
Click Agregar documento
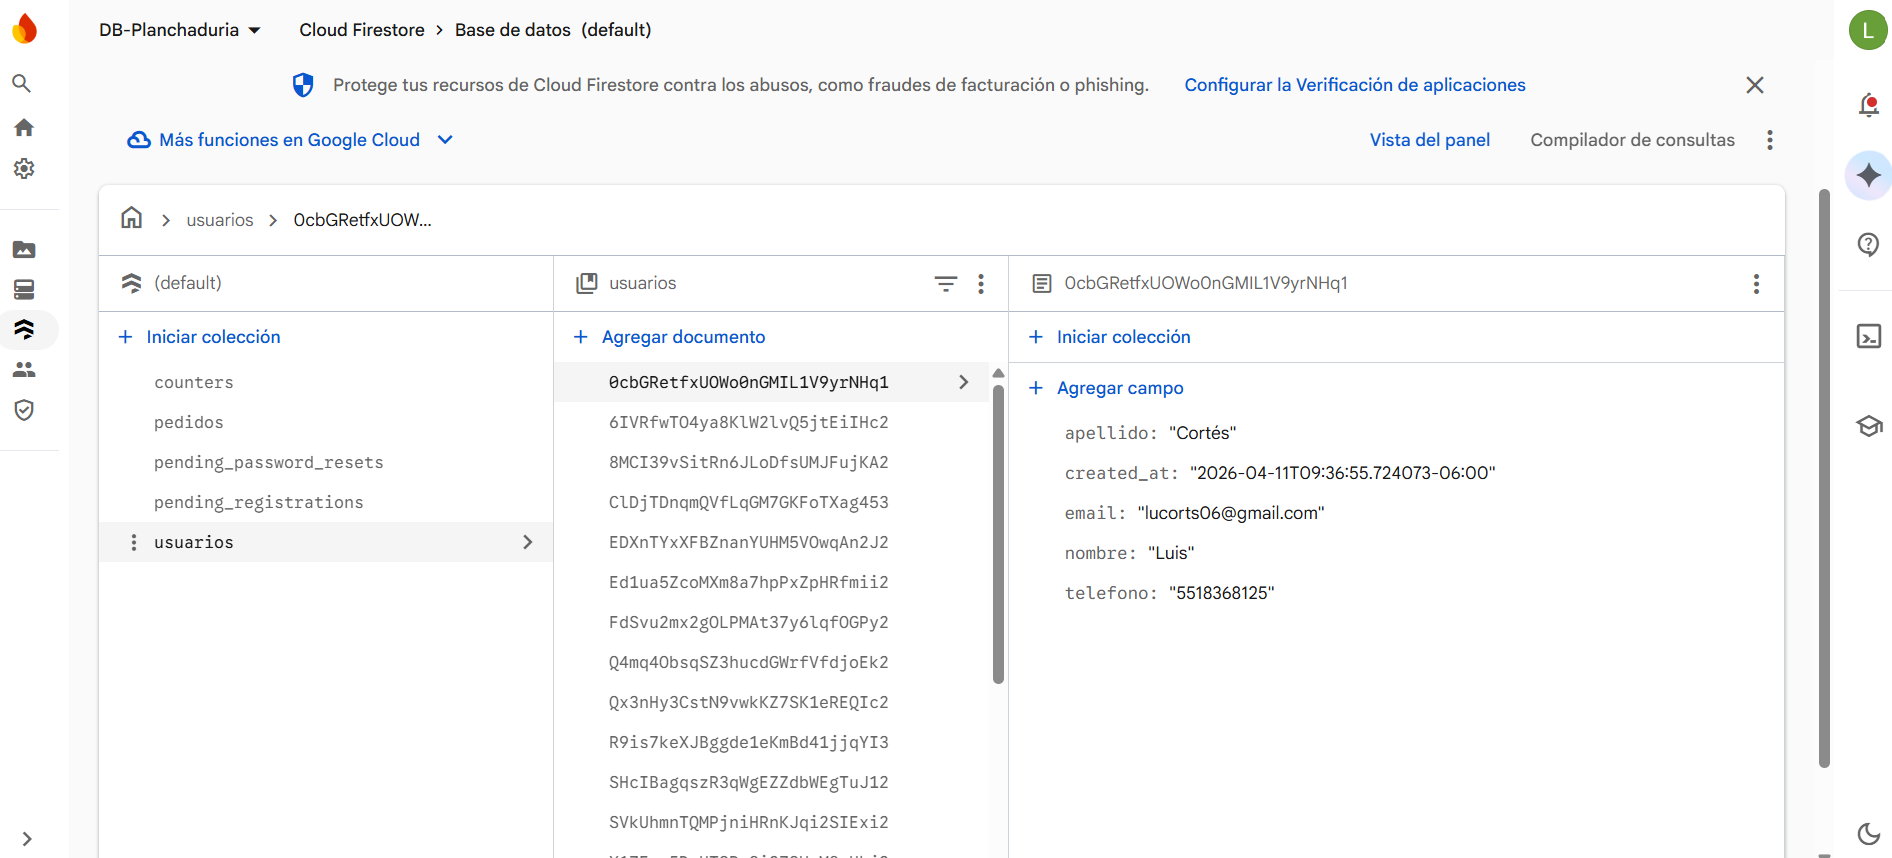pos(669,337)
